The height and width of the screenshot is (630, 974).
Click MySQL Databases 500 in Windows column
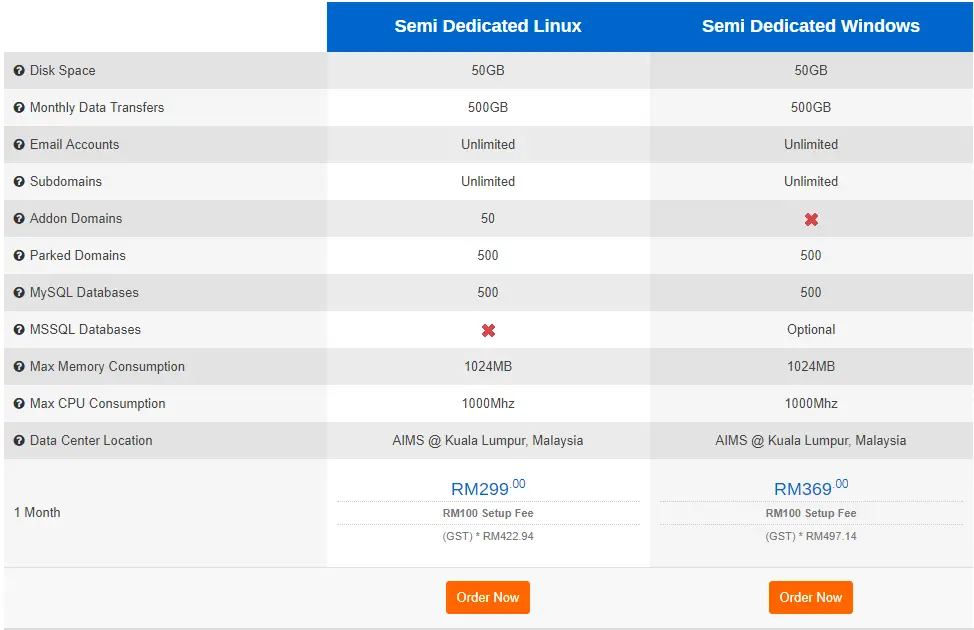click(x=811, y=292)
